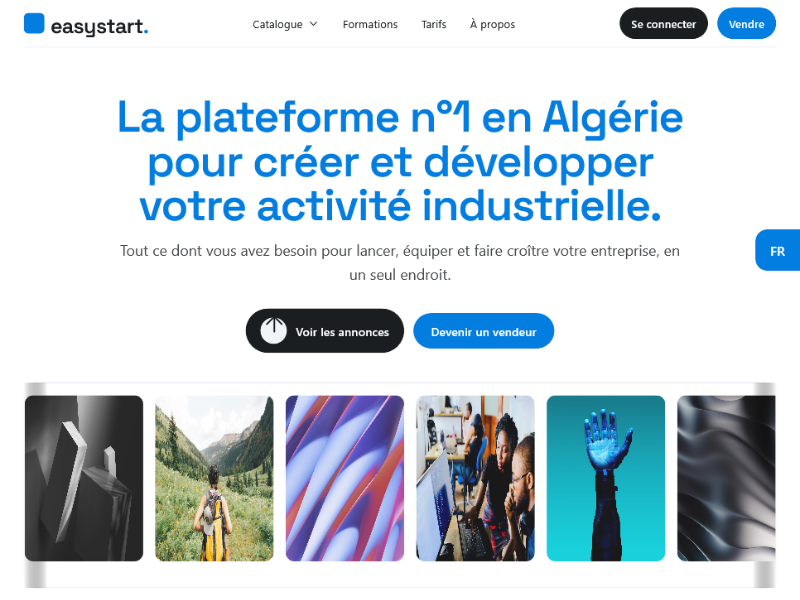Viewport: 800px width, 600px height.
Task: Open the grey geometric shapes thumbnail
Action: click(x=84, y=479)
